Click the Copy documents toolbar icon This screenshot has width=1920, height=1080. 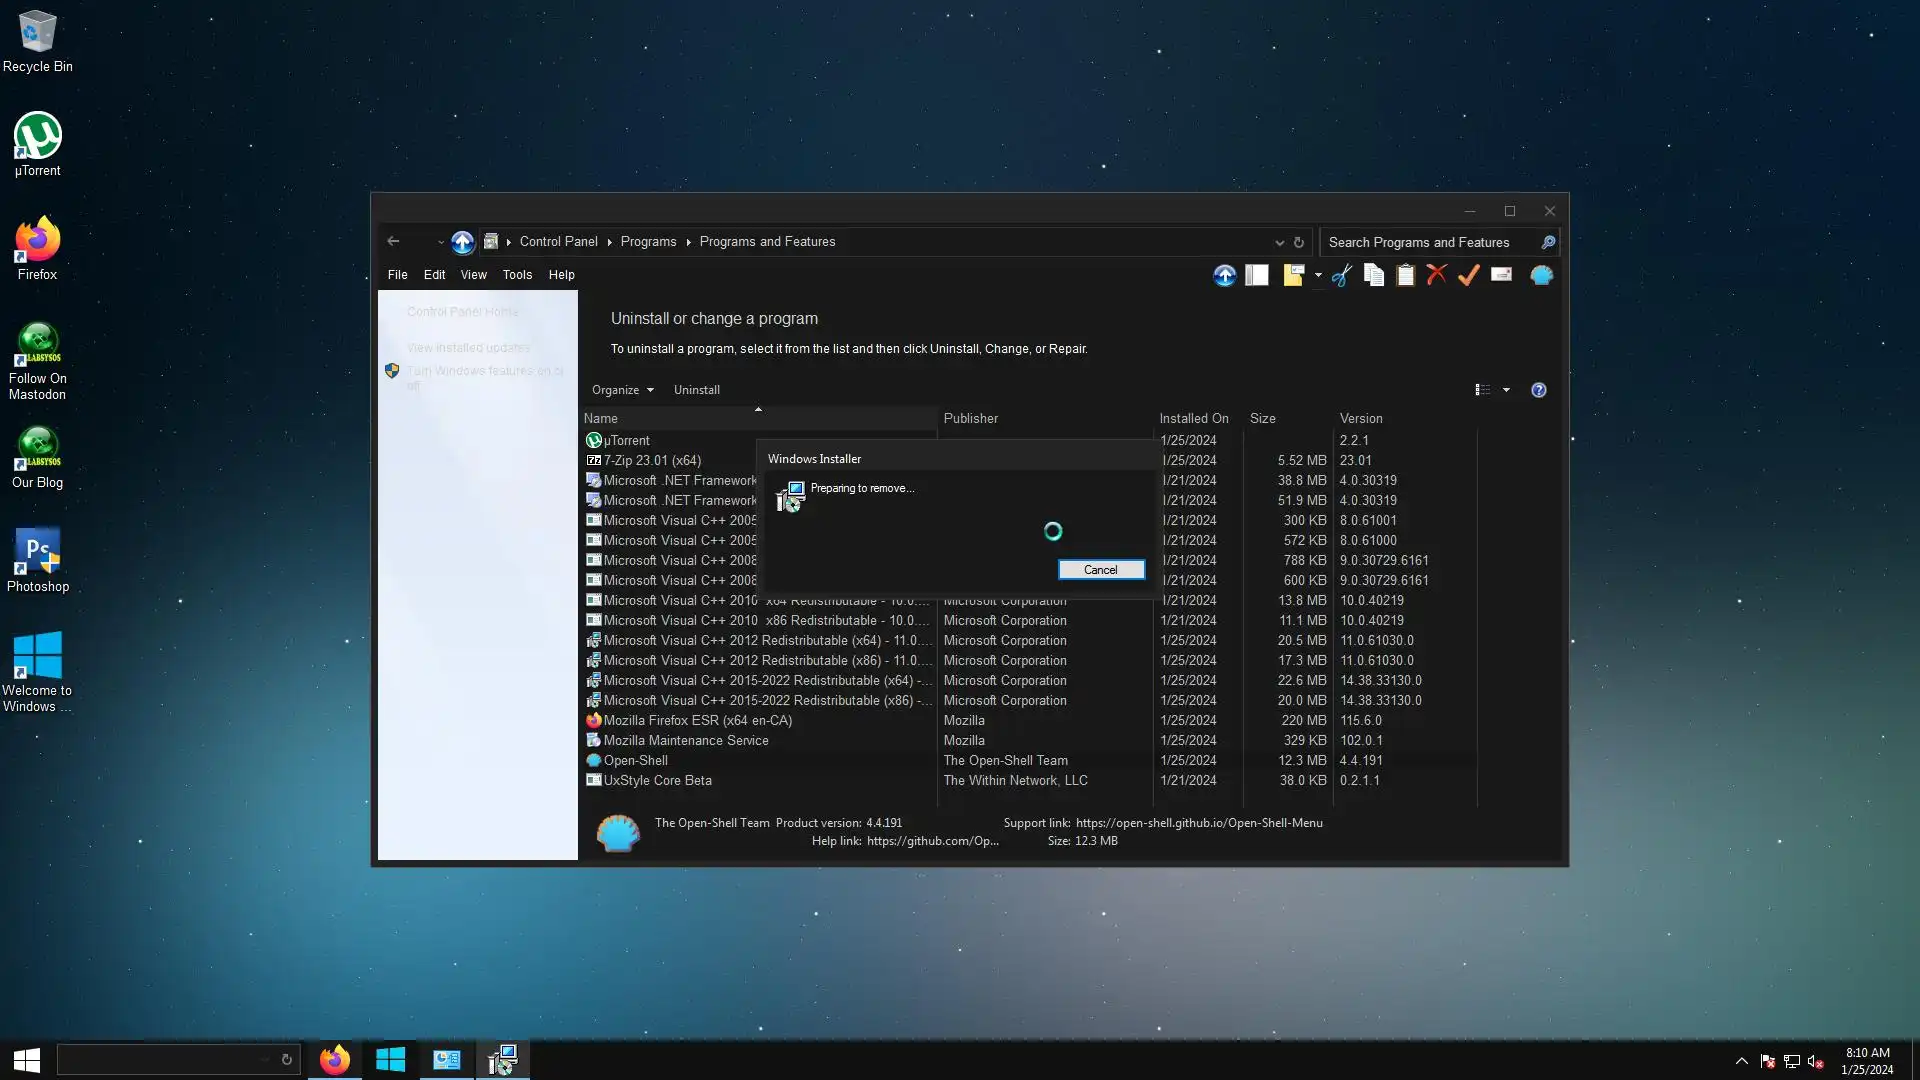1374,275
